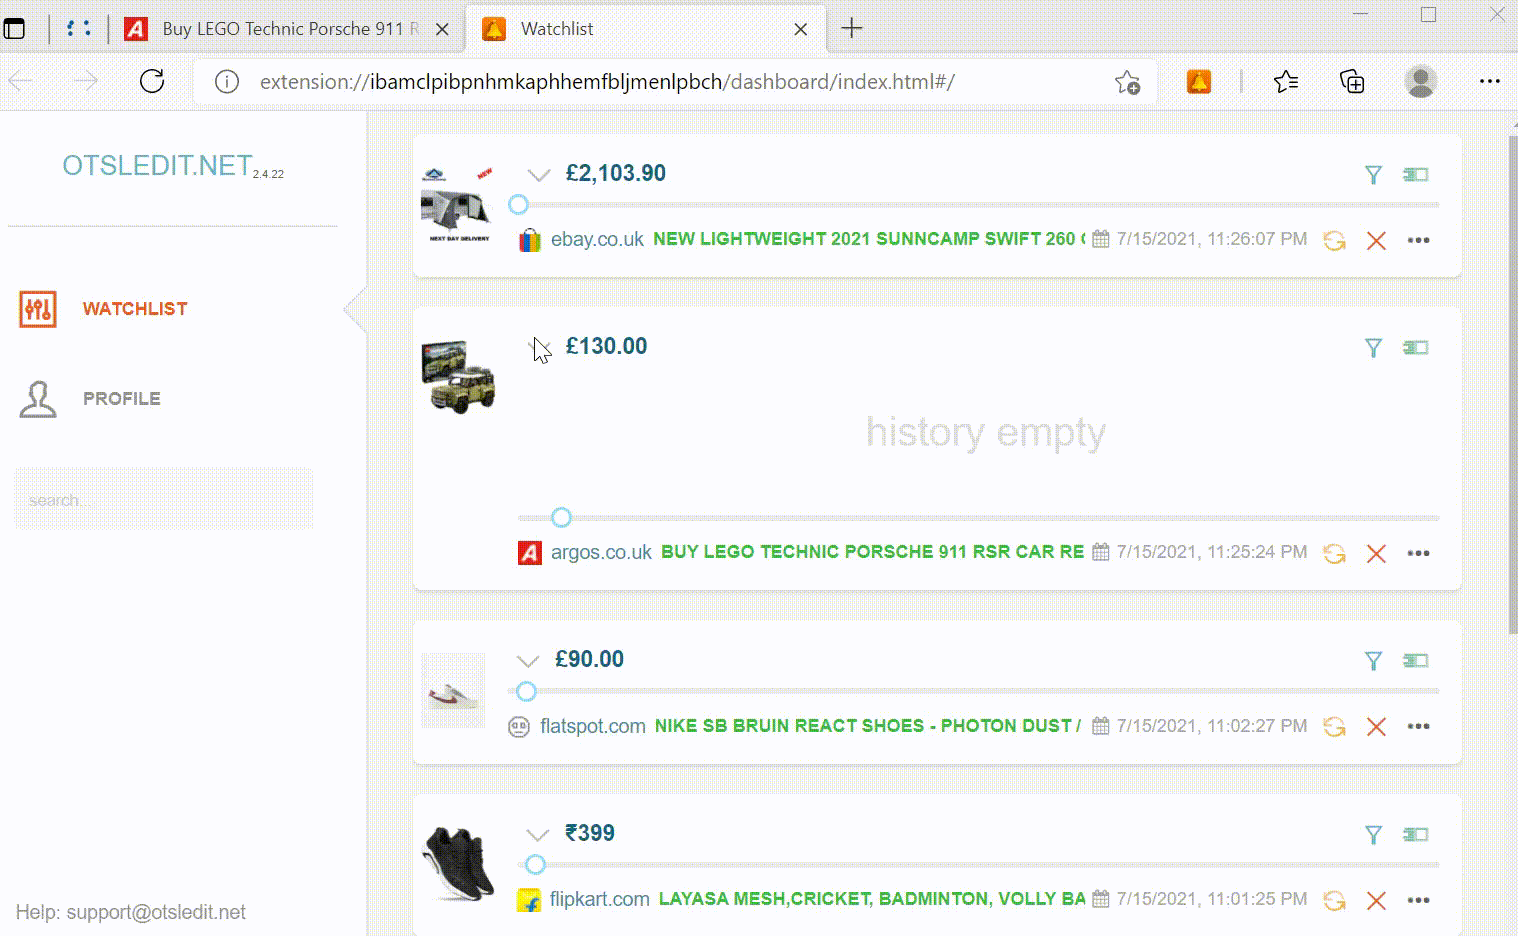Collapse history for the £130.00 item
The image size is (1518, 936).
tap(539, 348)
